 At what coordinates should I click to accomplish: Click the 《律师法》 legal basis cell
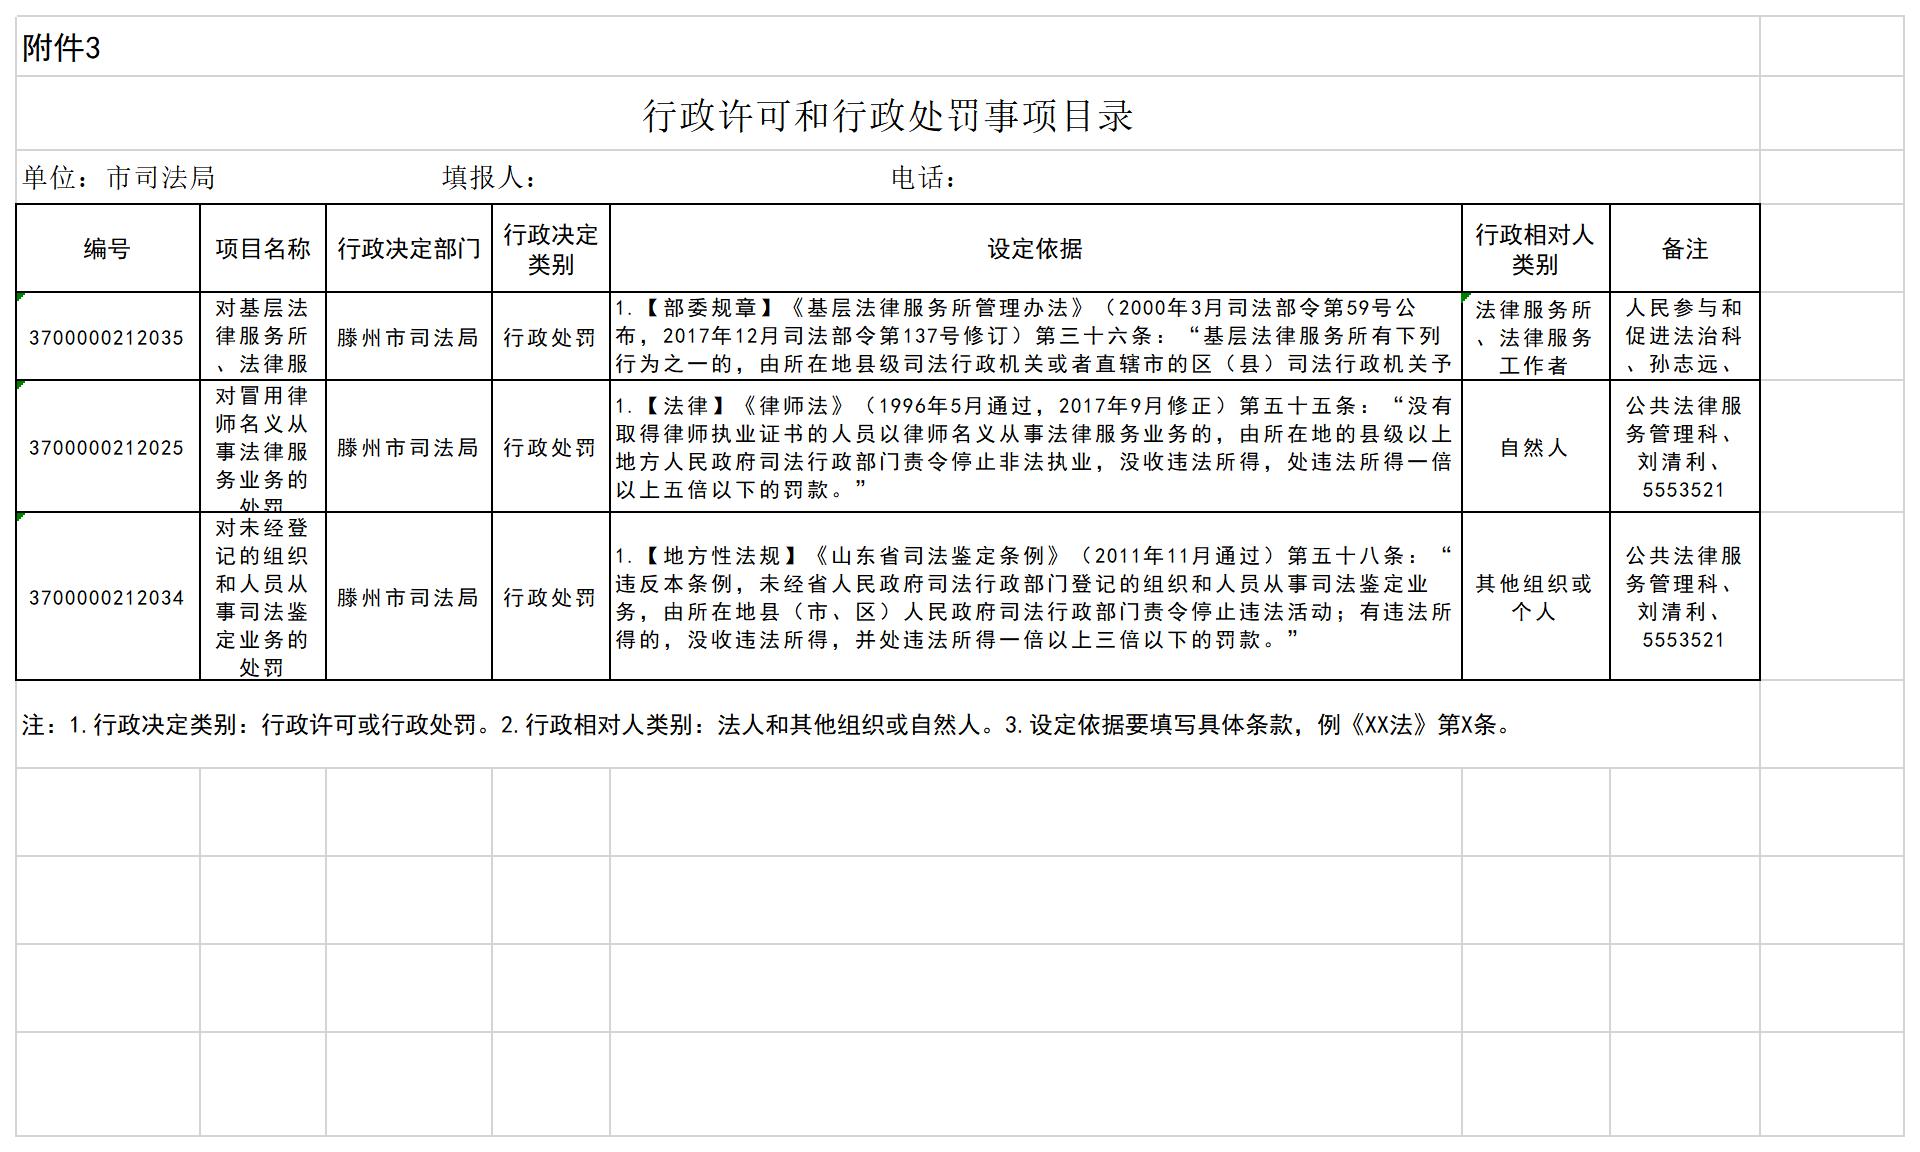tap(1035, 447)
